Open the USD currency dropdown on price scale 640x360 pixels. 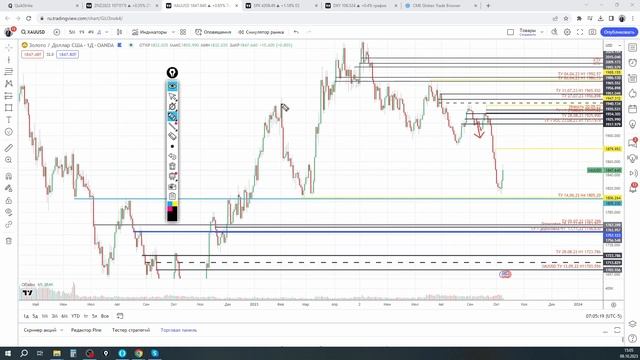[613, 45]
